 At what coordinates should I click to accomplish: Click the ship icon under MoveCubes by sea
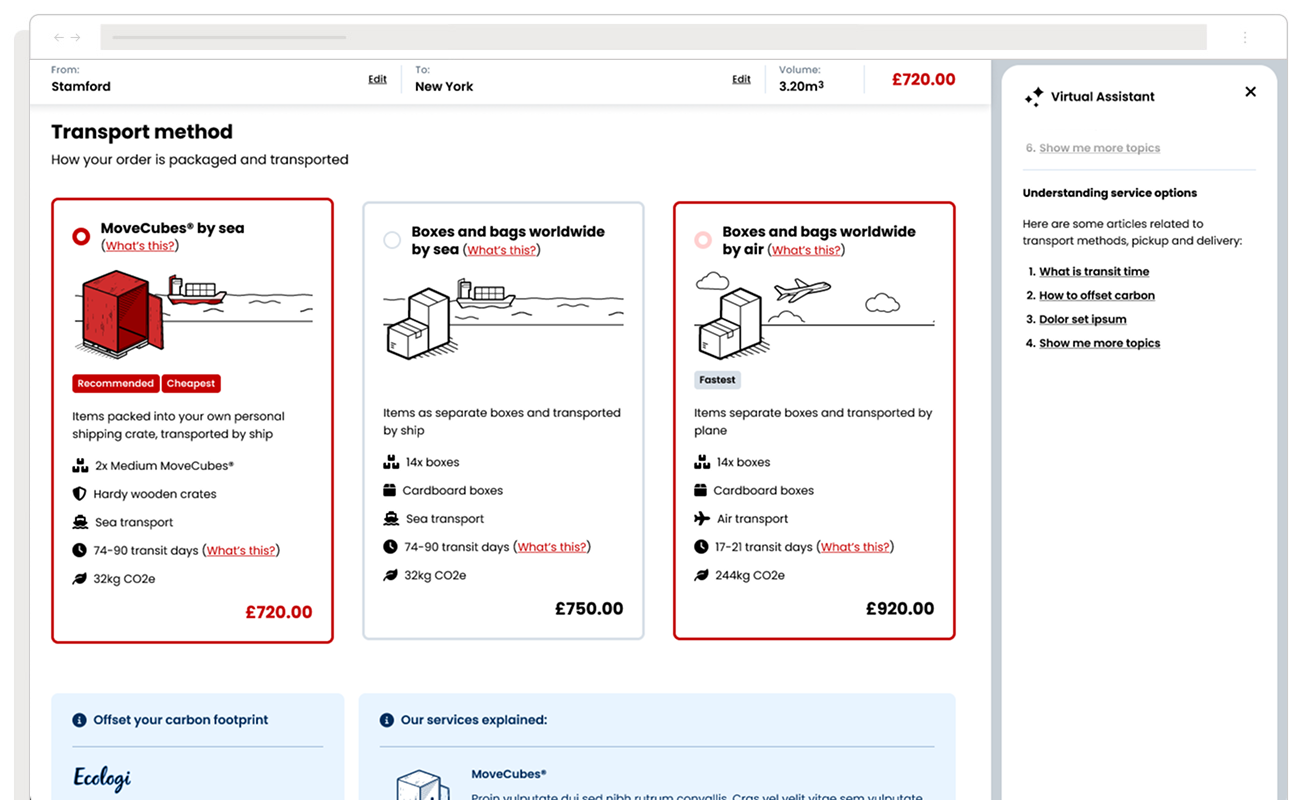click(80, 521)
